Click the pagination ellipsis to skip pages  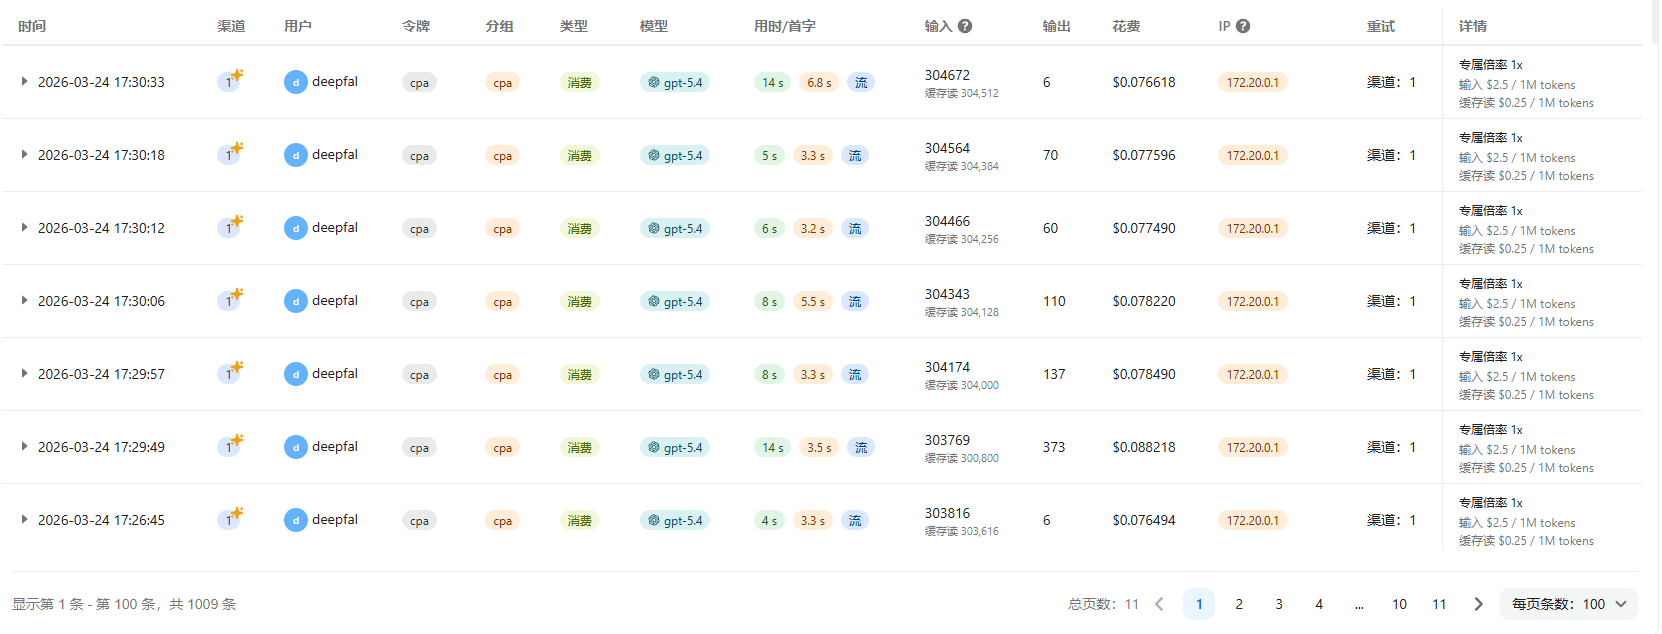pyautogui.click(x=1359, y=604)
